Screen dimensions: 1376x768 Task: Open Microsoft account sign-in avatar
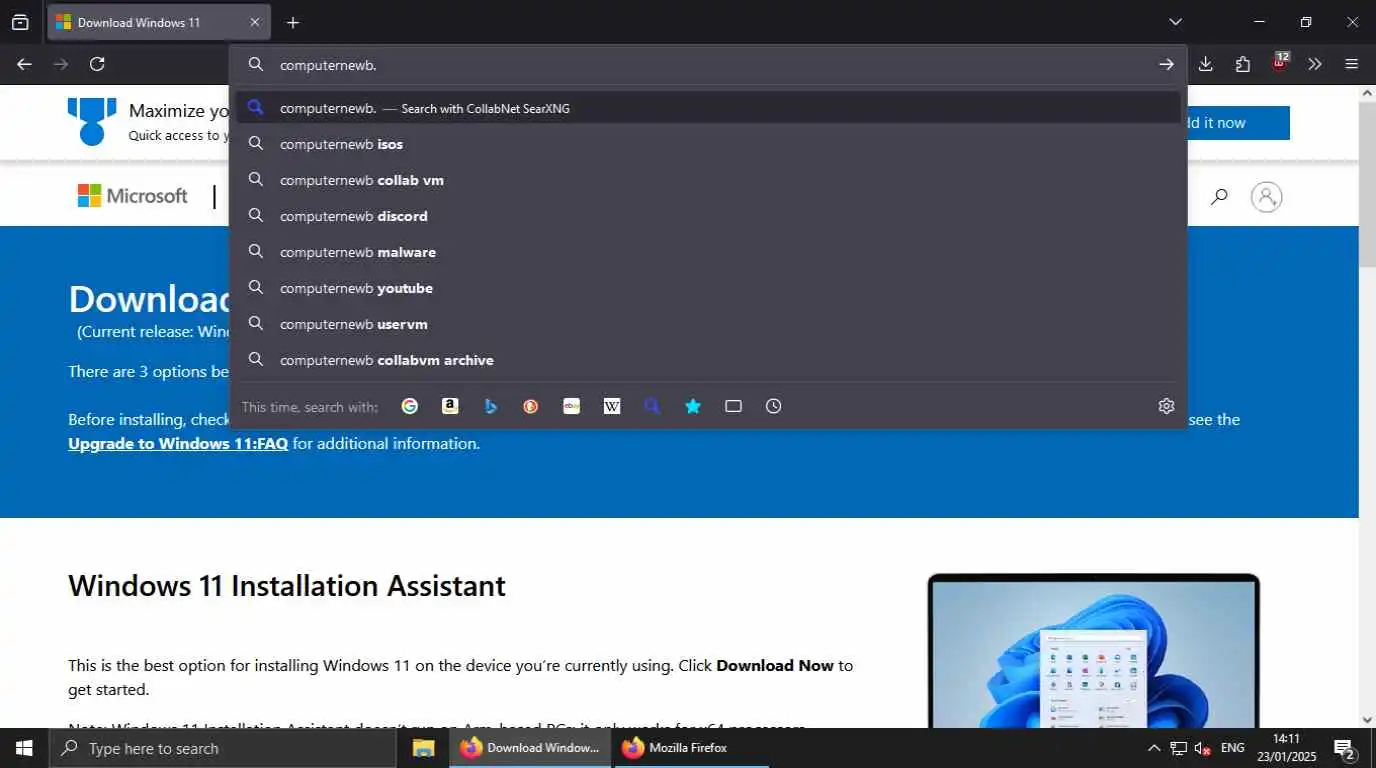coord(1266,197)
